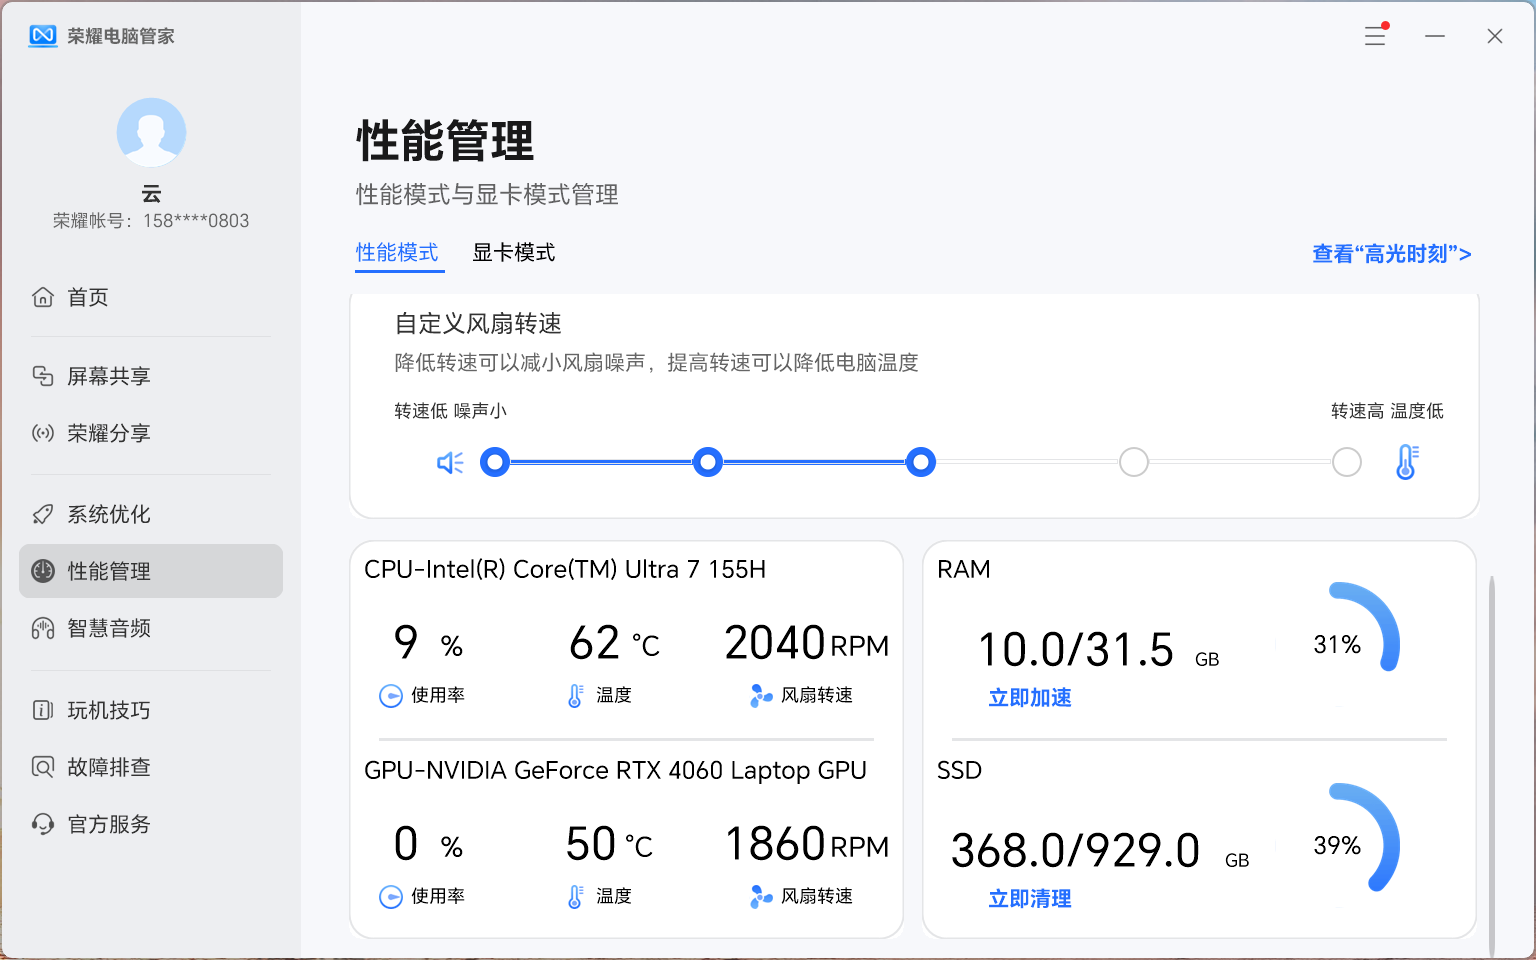This screenshot has height=960, width=1536.
Task: Click the 62 °C CPU temperature value
Action: [x=614, y=643]
